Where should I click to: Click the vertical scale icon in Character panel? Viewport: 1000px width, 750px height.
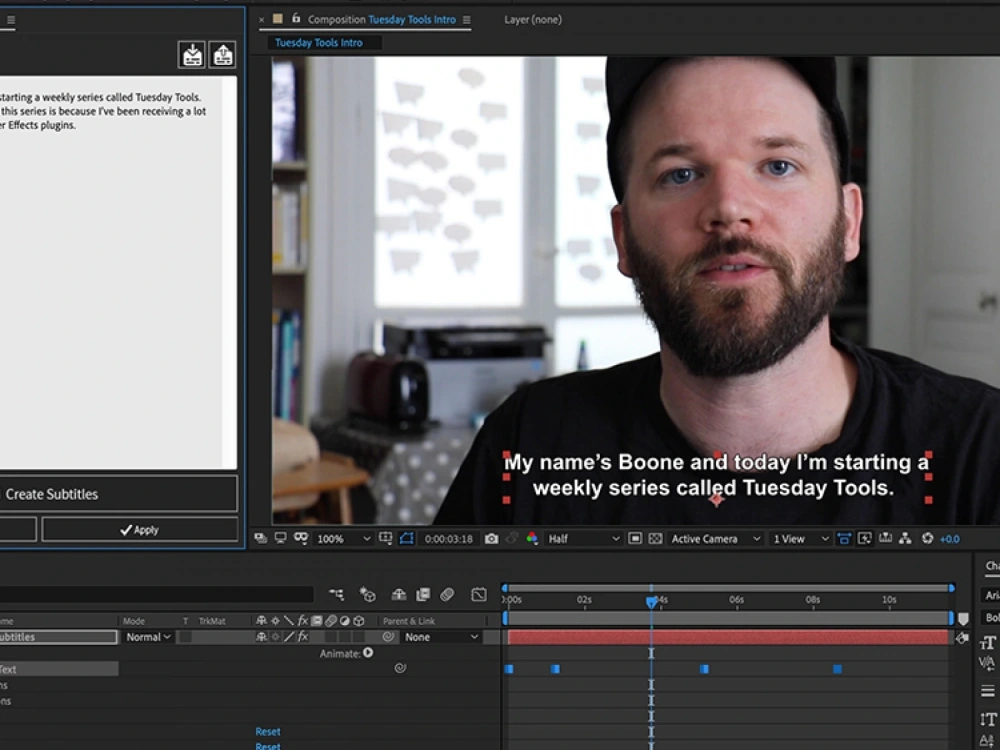[987, 719]
